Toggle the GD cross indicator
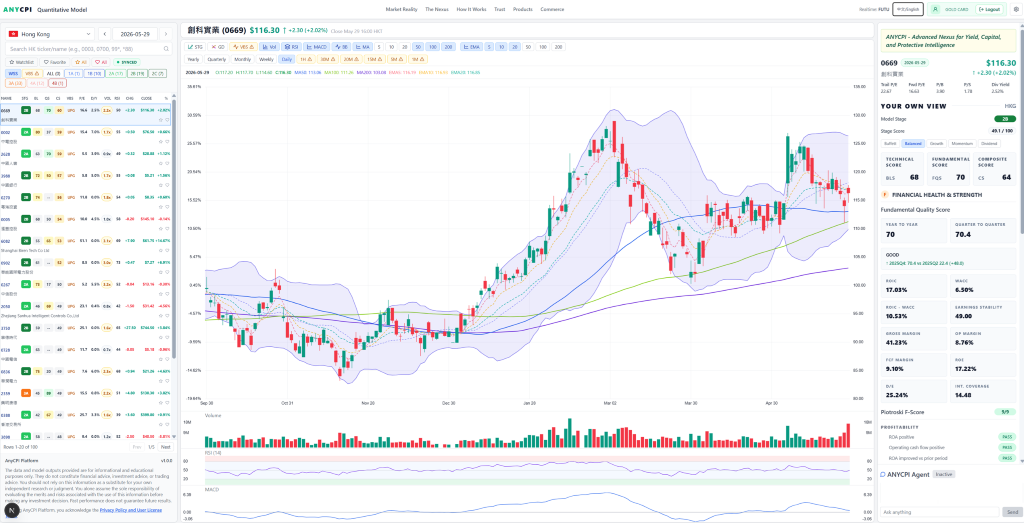 [x=217, y=47]
